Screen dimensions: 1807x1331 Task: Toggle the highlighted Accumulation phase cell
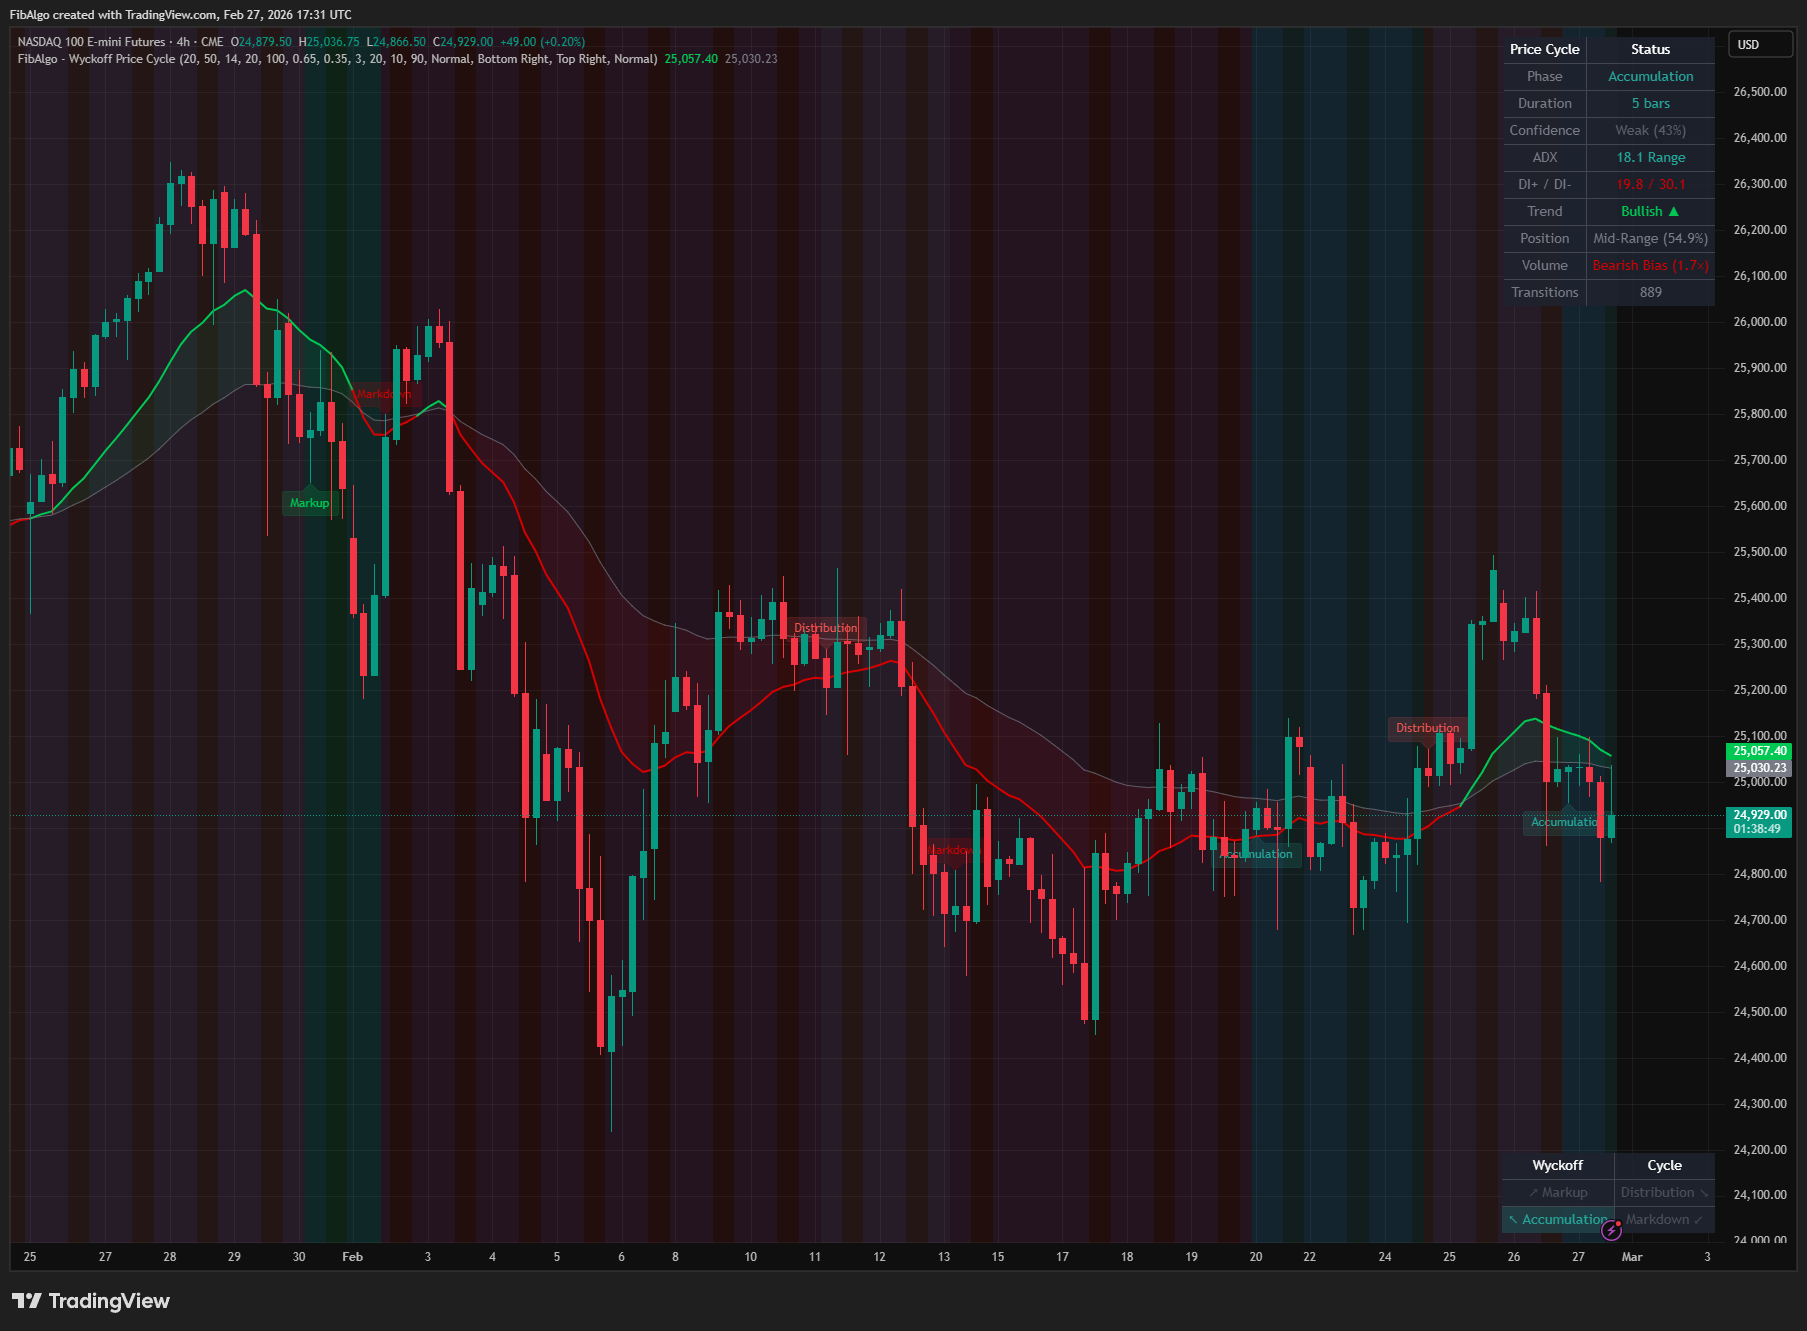coord(1558,1219)
